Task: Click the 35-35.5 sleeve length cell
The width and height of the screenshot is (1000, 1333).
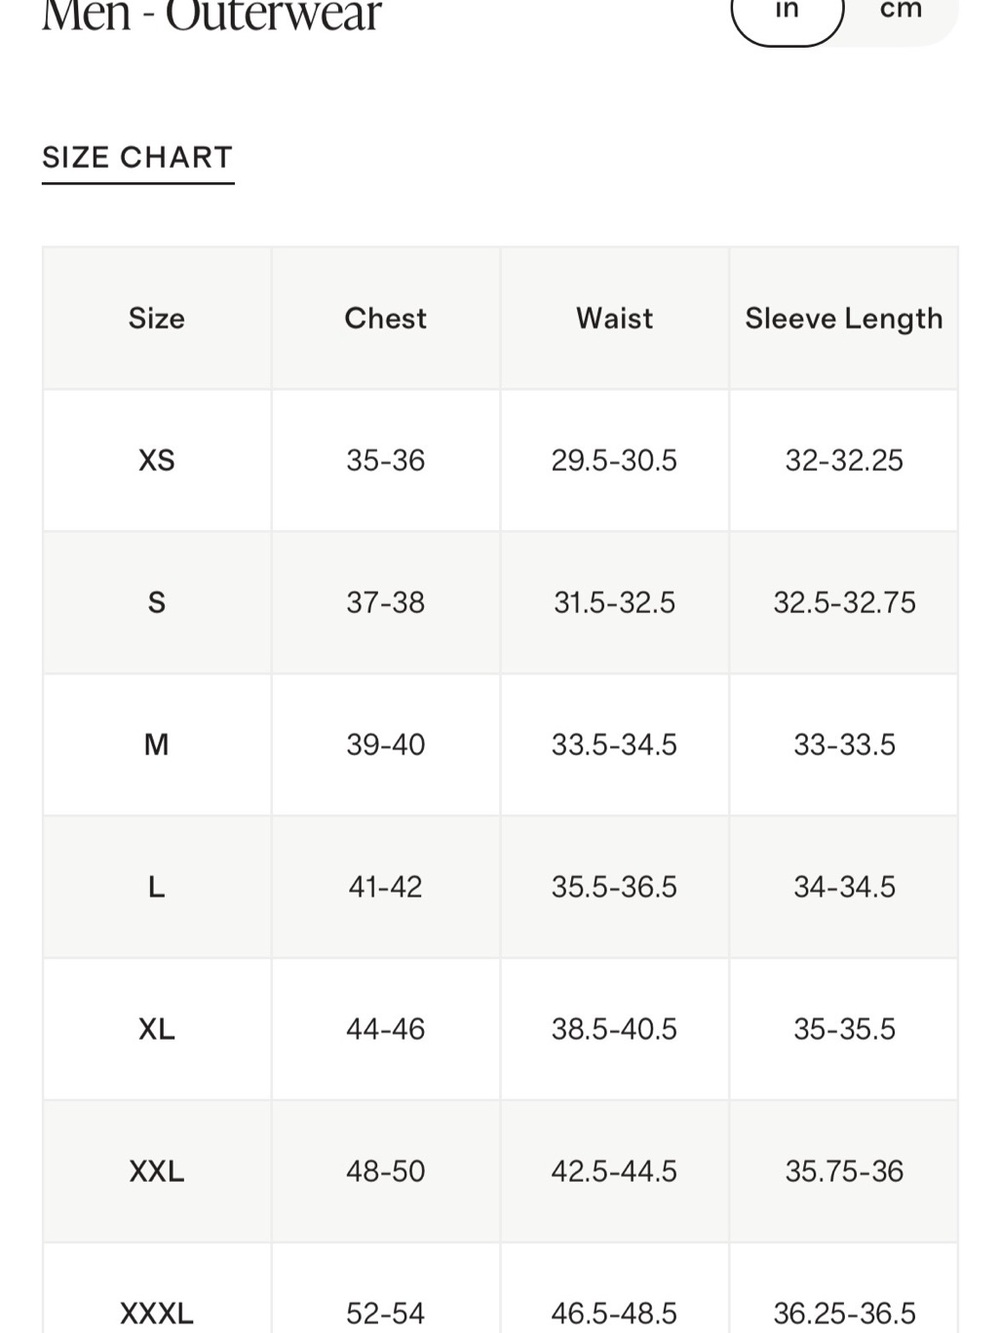Action: 844,1028
